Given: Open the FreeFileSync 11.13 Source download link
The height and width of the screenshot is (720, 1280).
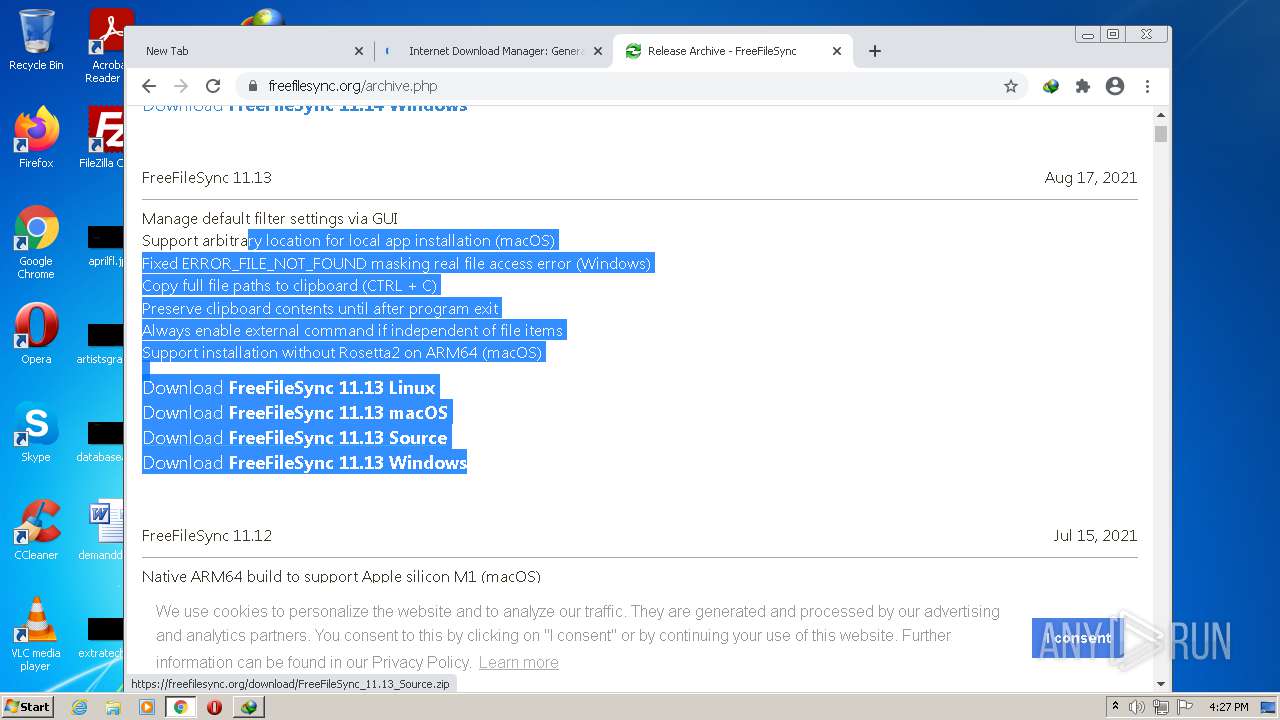Looking at the screenshot, I should click(295, 438).
